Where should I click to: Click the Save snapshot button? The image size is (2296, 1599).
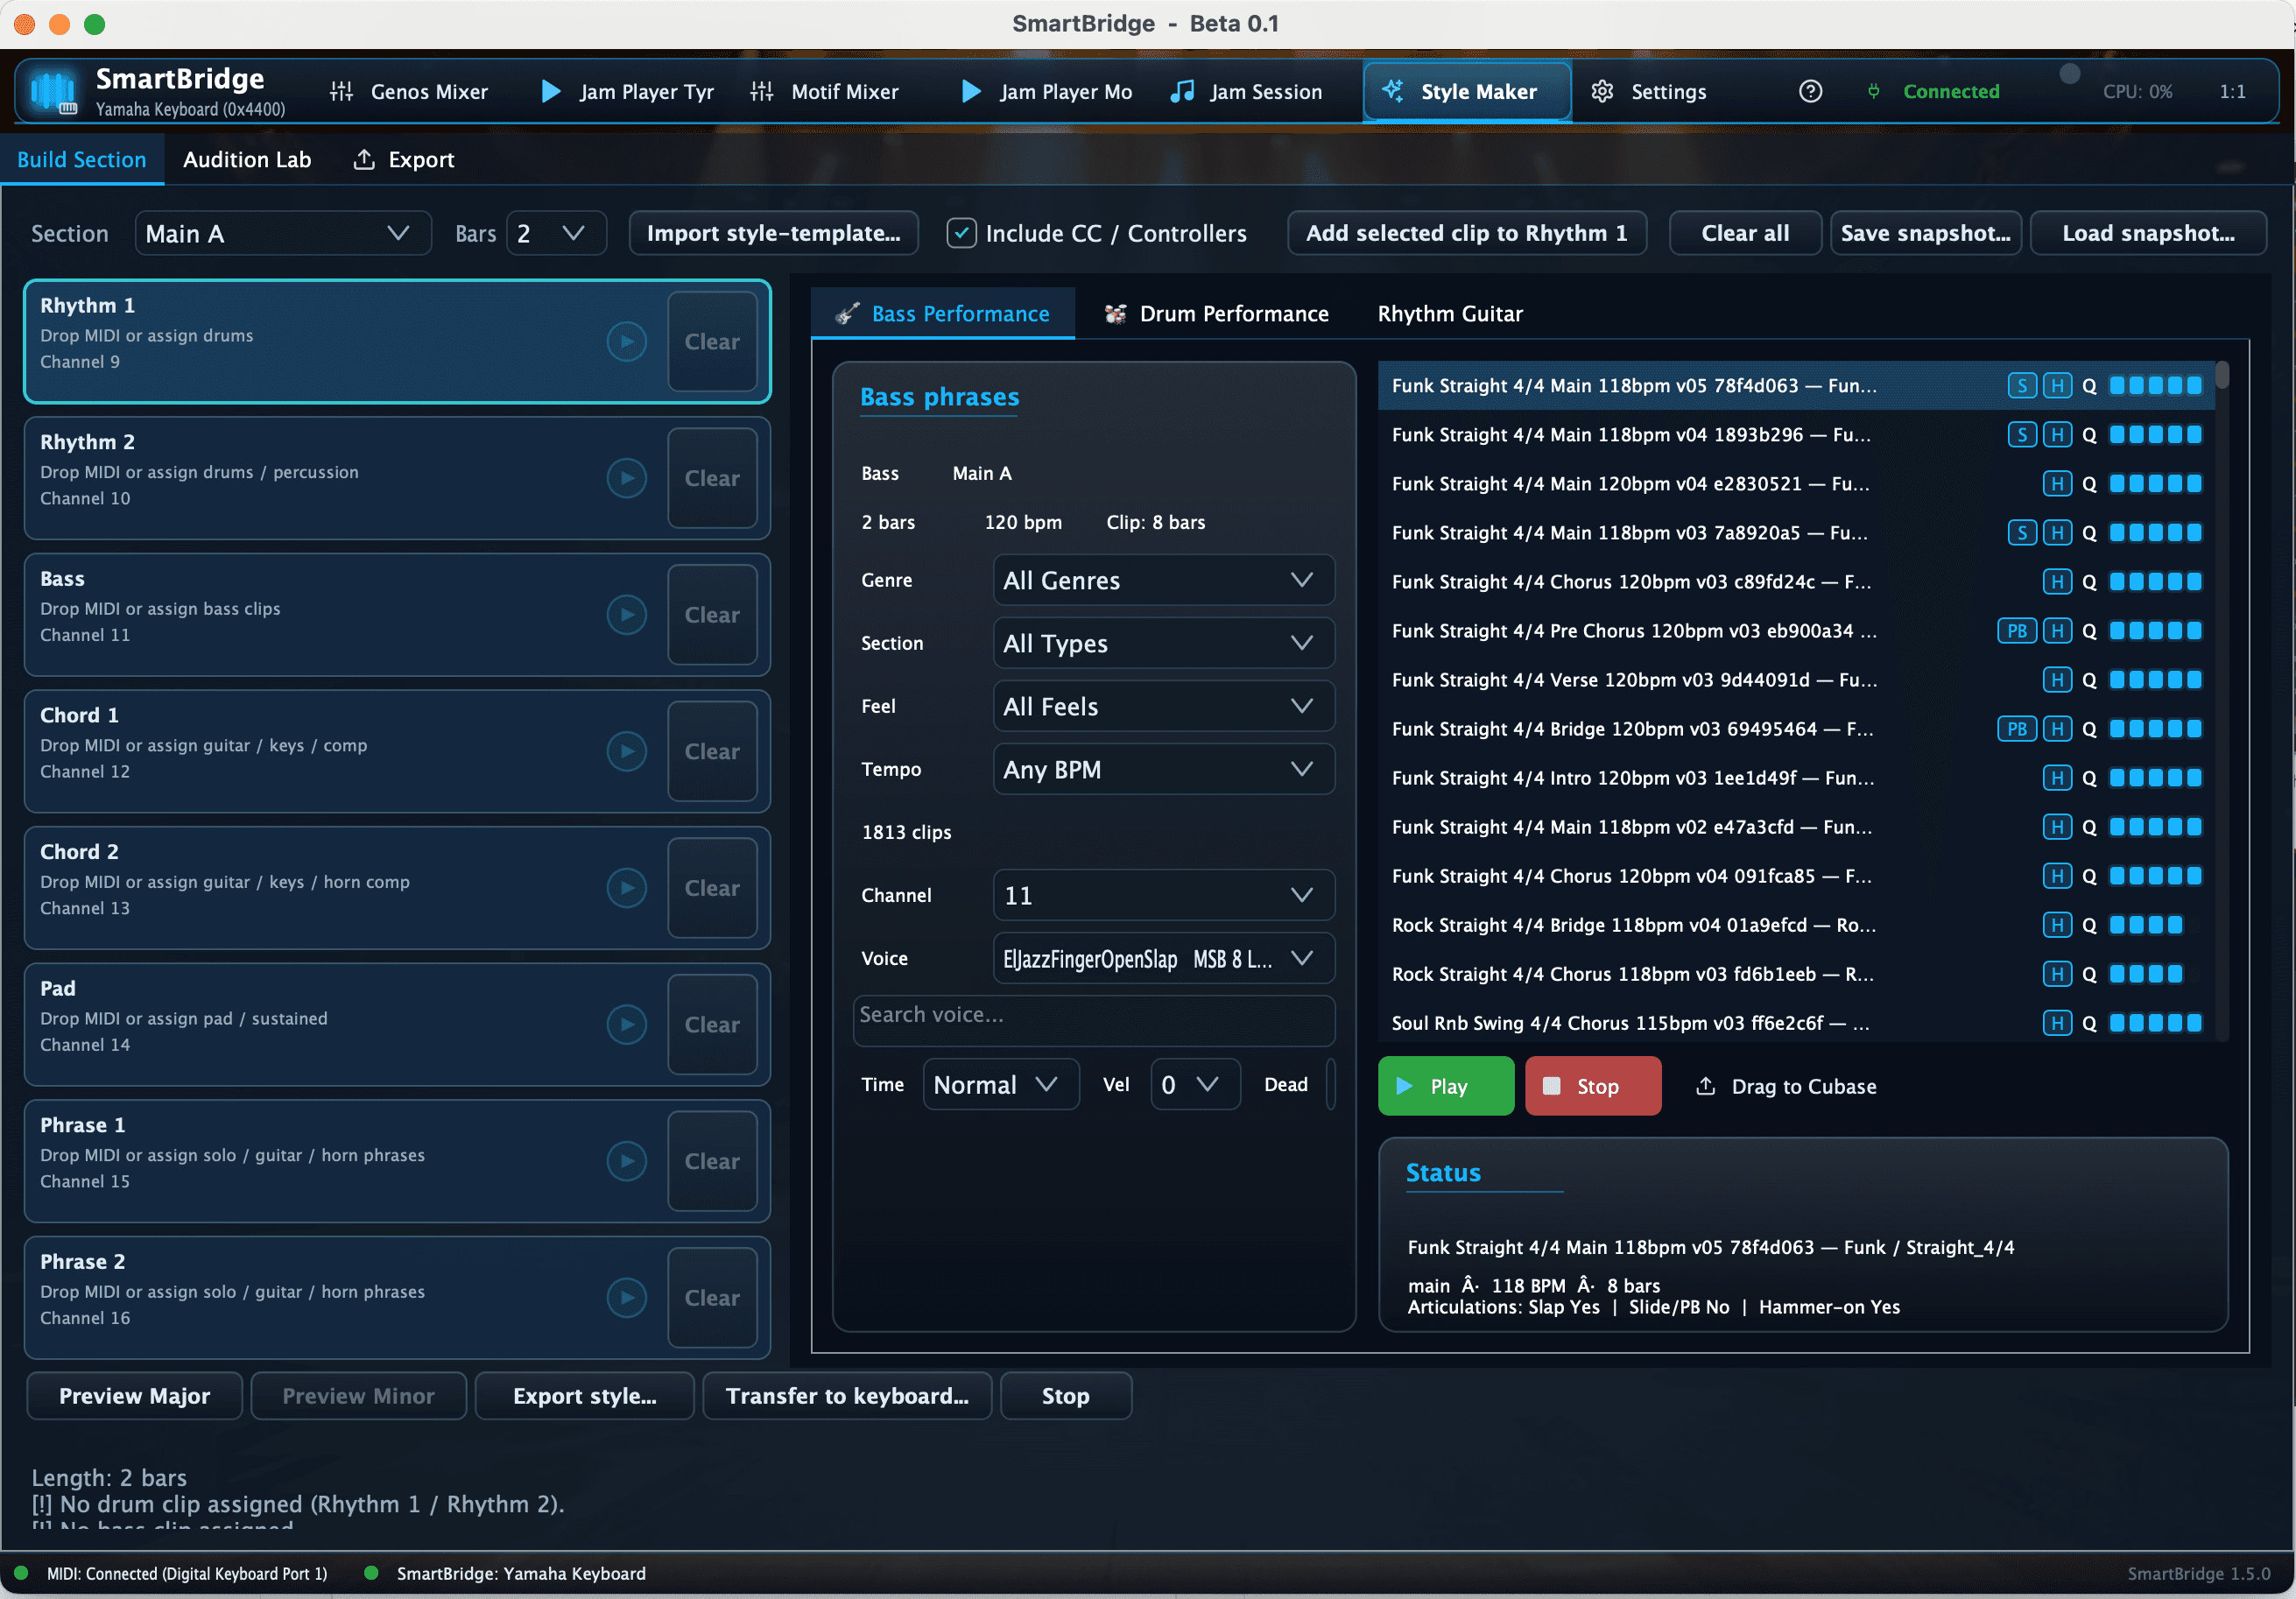point(1925,234)
